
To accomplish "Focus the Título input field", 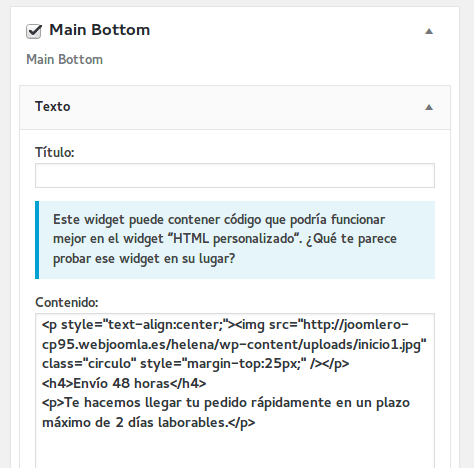I will (235, 175).
